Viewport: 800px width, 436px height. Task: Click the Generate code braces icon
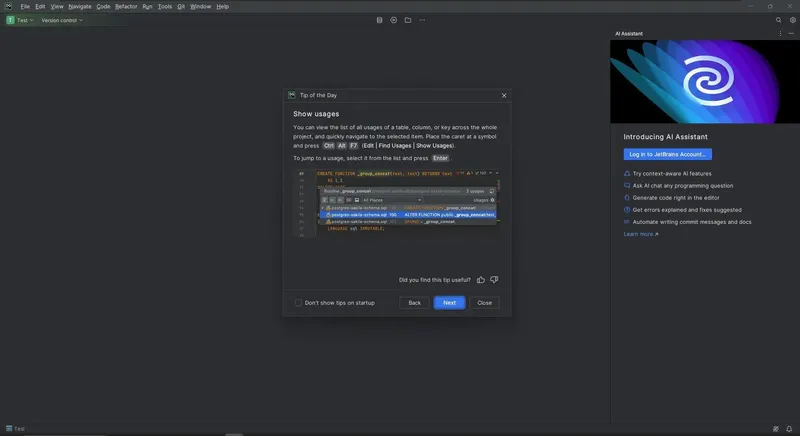(627, 198)
